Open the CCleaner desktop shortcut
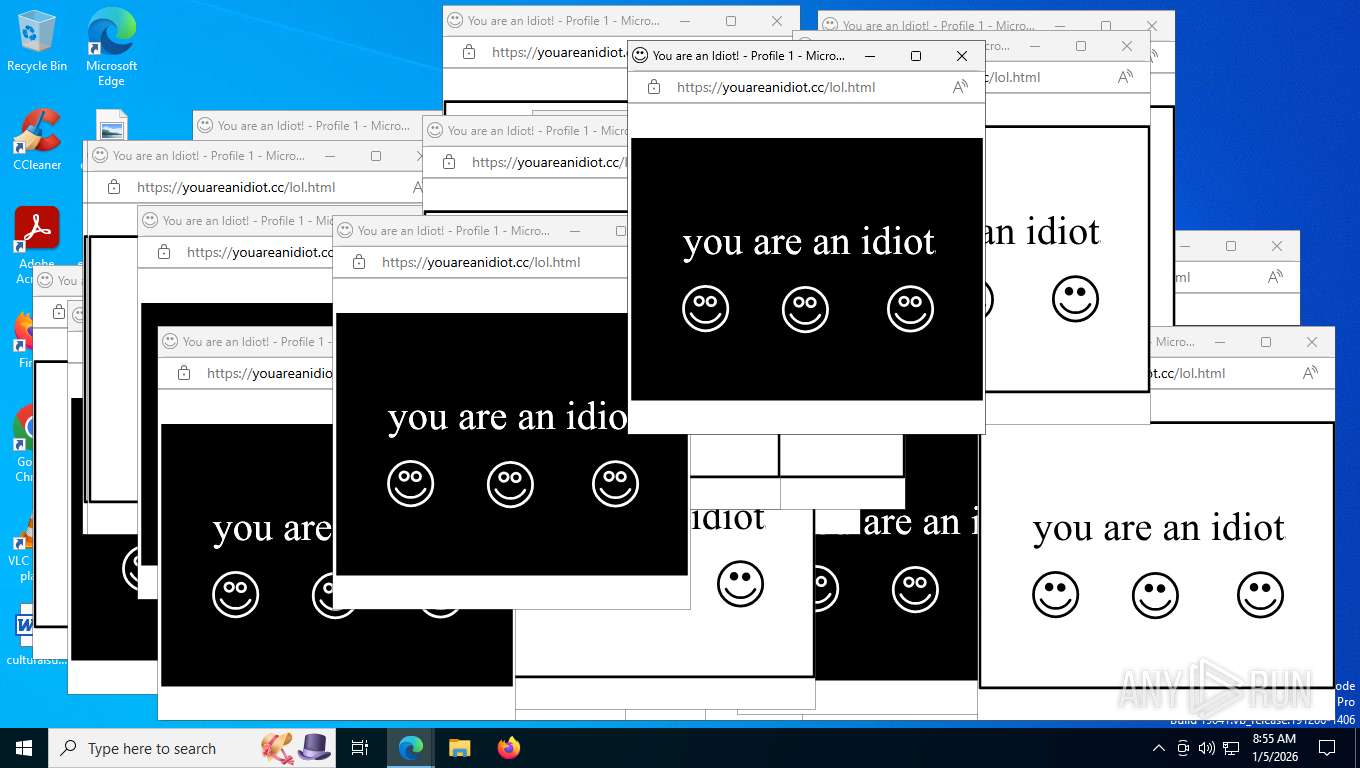The height and width of the screenshot is (768, 1360). click(x=37, y=140)
